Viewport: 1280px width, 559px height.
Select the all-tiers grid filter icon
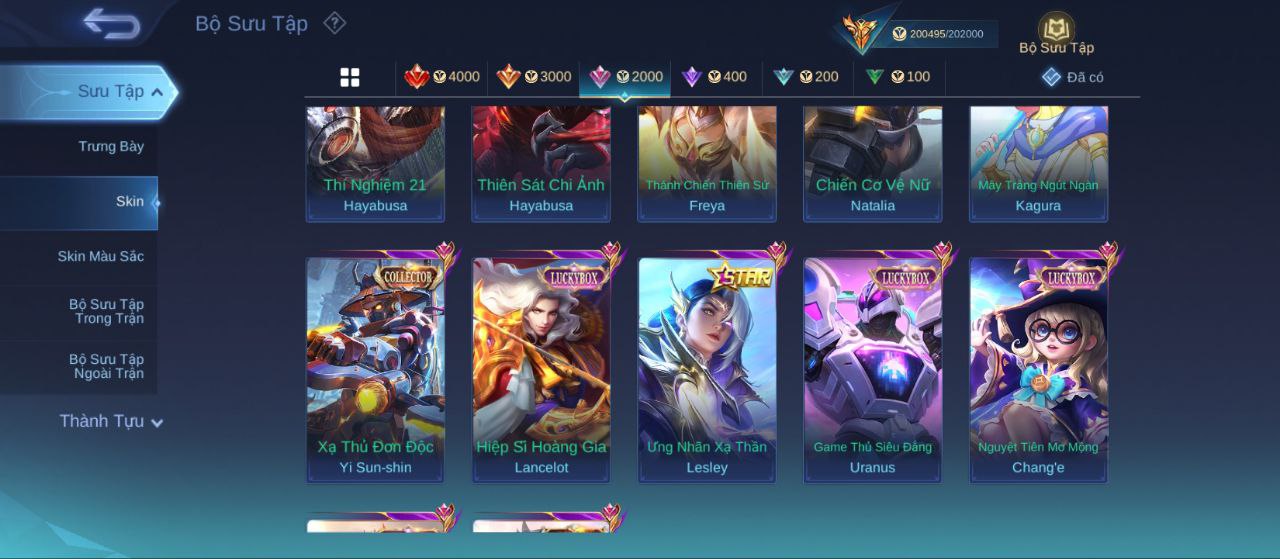pyautogui.click(x=350, y=77)
